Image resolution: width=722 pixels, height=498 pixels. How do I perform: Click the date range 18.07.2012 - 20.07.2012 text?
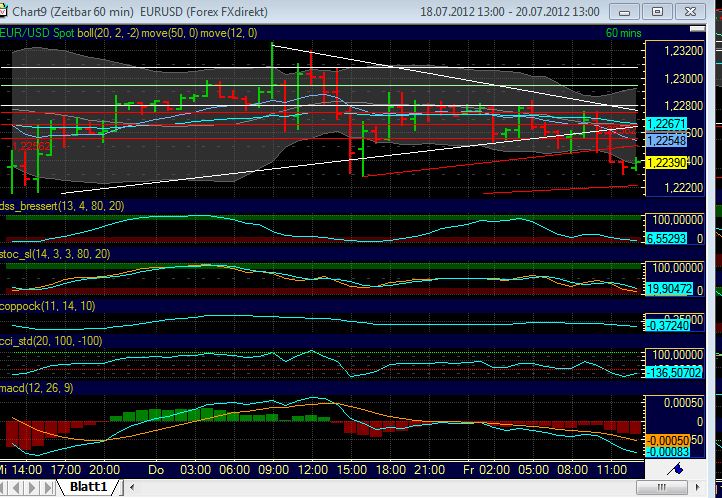coord(510,12)
